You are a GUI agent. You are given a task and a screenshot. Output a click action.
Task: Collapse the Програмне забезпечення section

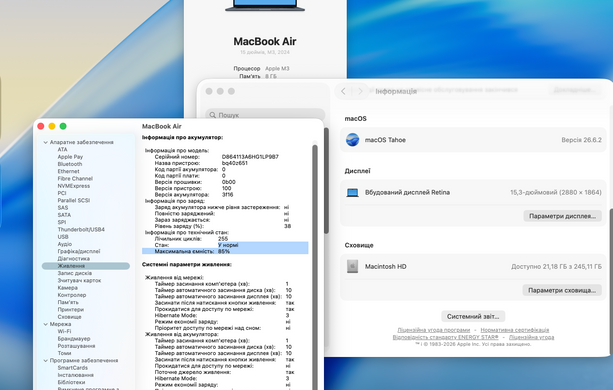point(45,360)
